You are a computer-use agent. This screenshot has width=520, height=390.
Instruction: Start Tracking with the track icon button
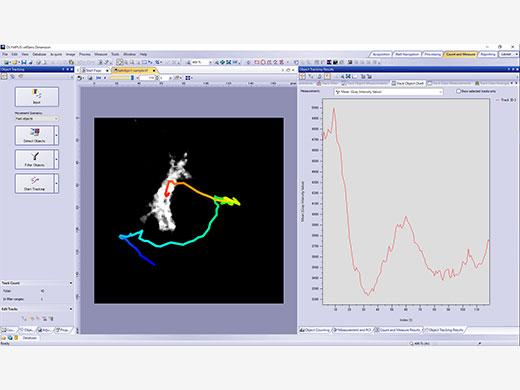[34, 183]
